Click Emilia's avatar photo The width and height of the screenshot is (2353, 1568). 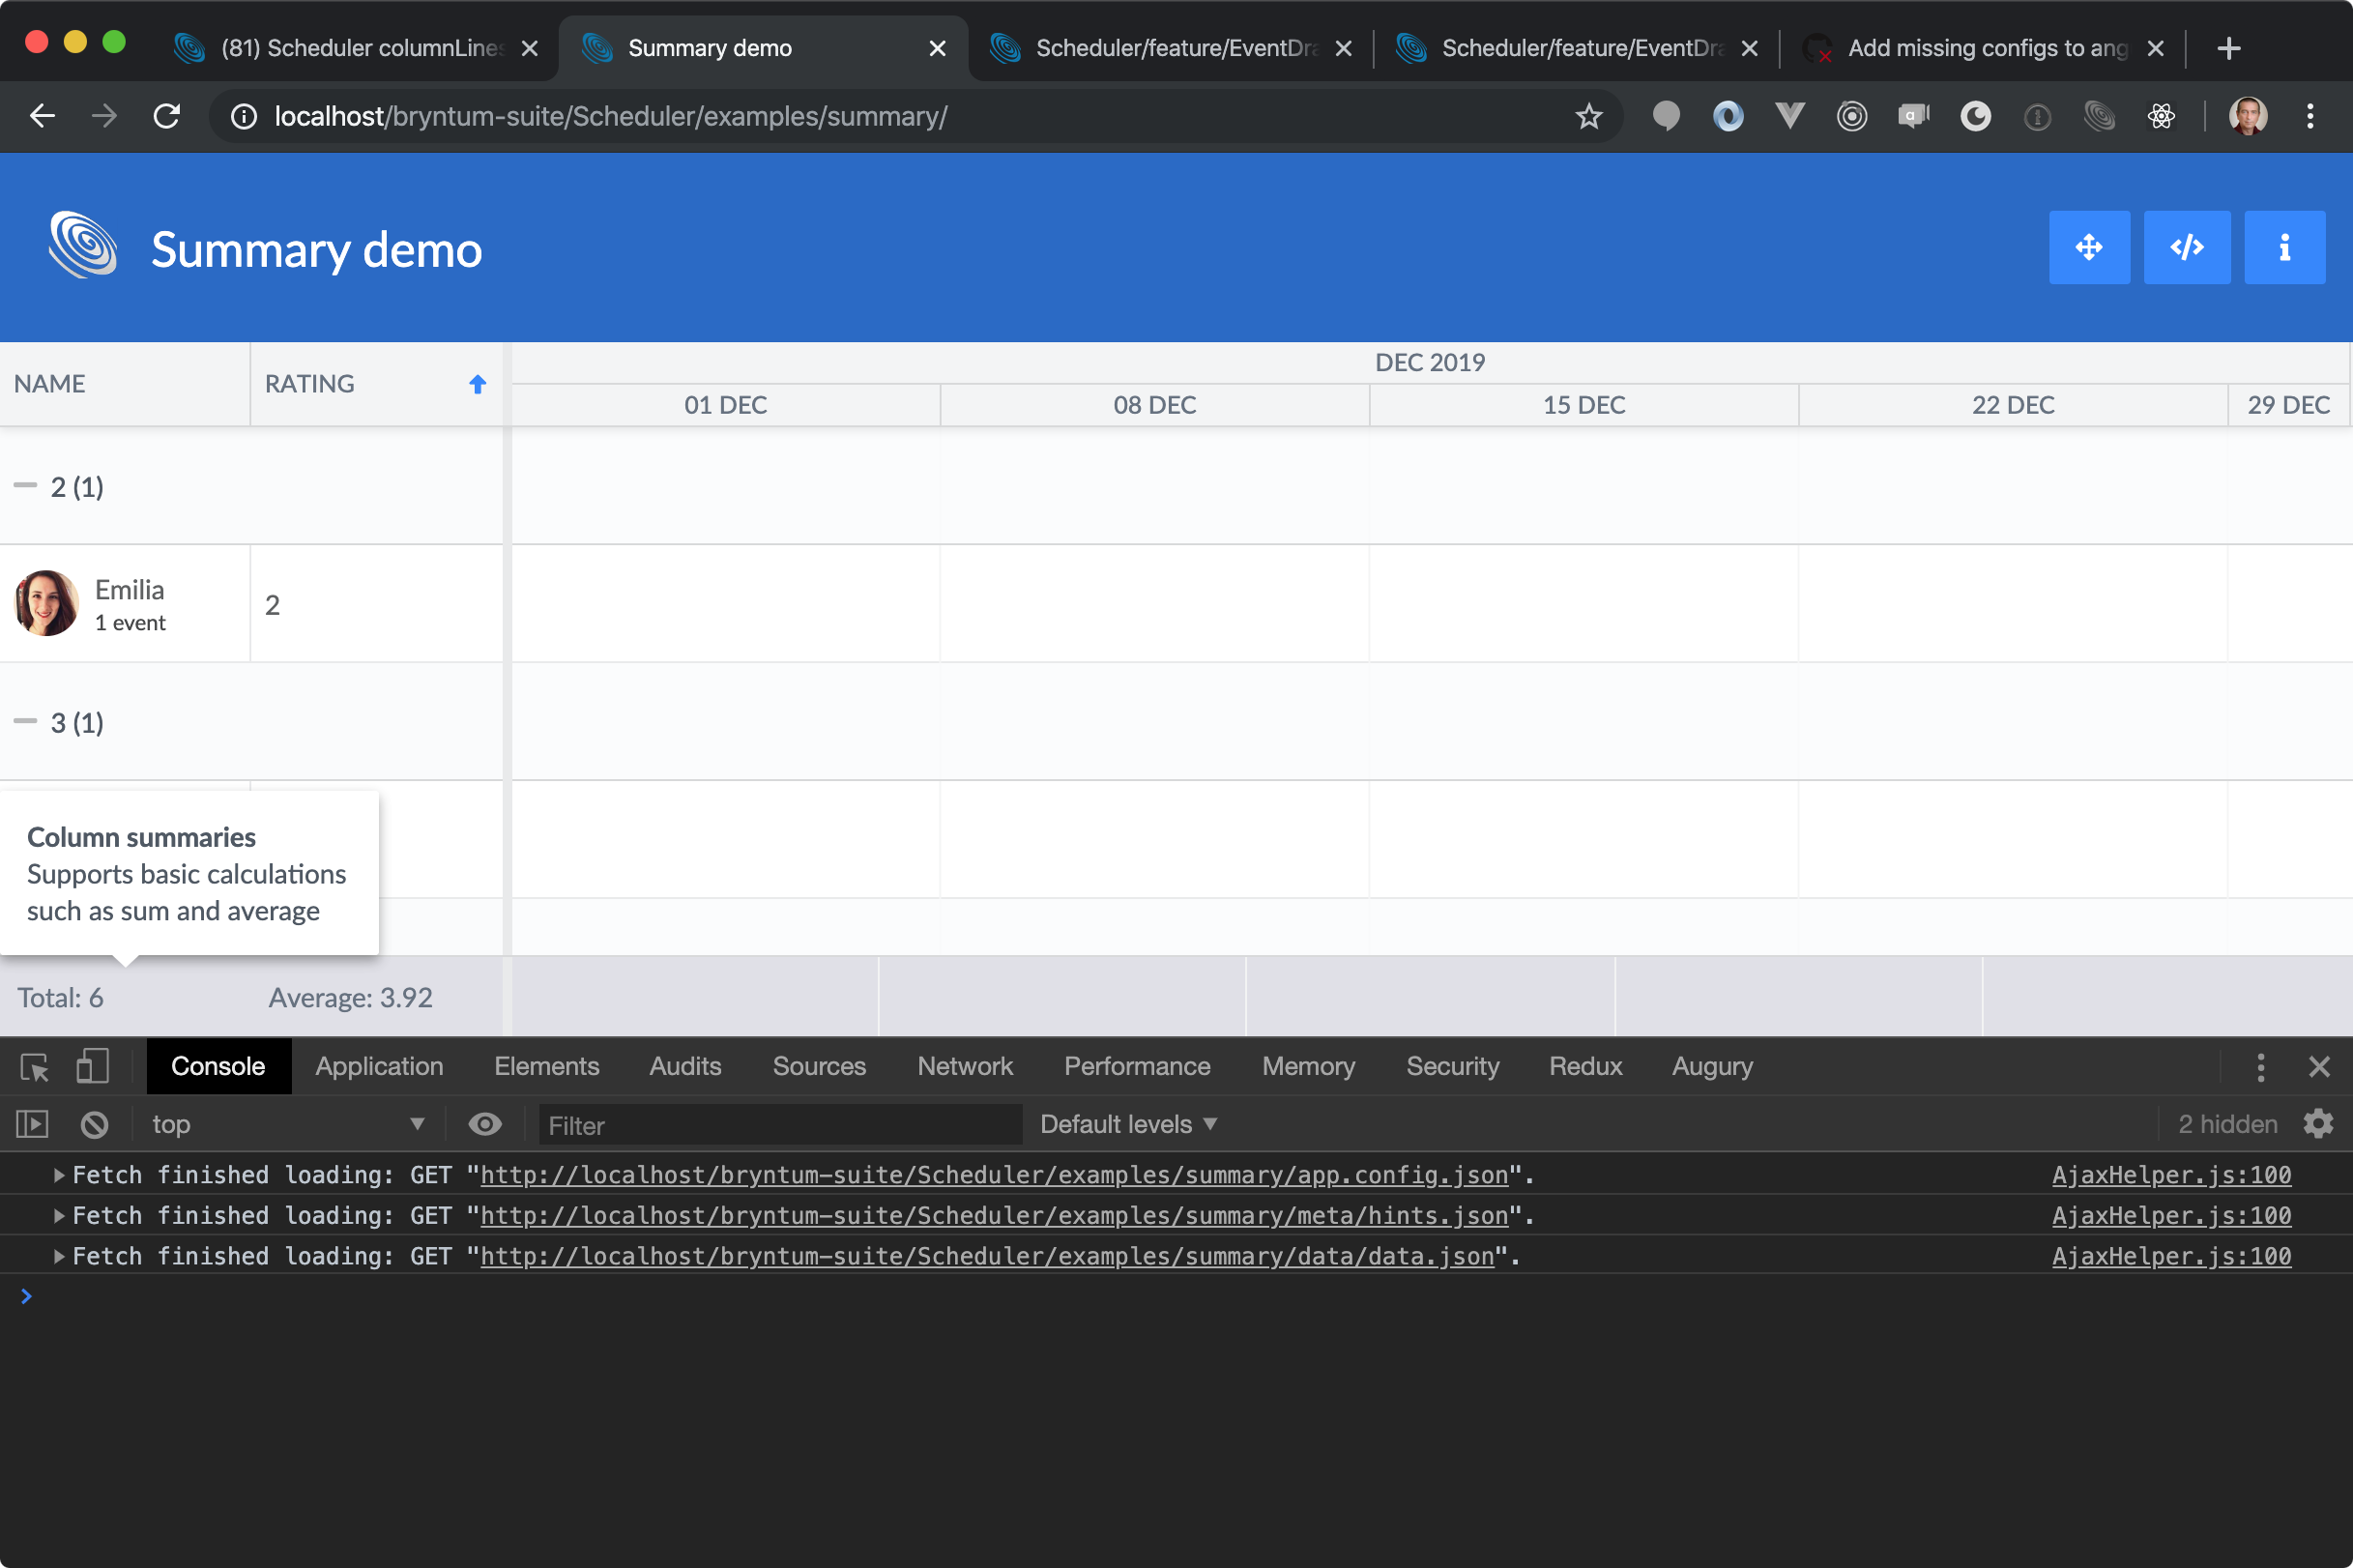pos(46,603)
